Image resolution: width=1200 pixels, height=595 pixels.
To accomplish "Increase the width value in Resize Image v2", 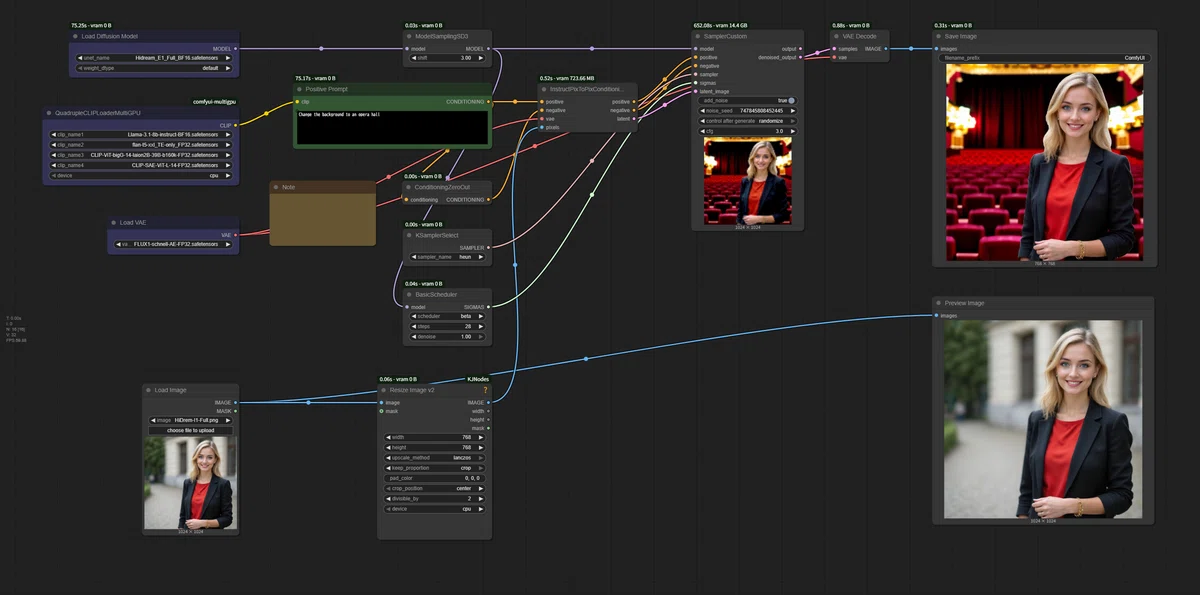I will (481, 436).
